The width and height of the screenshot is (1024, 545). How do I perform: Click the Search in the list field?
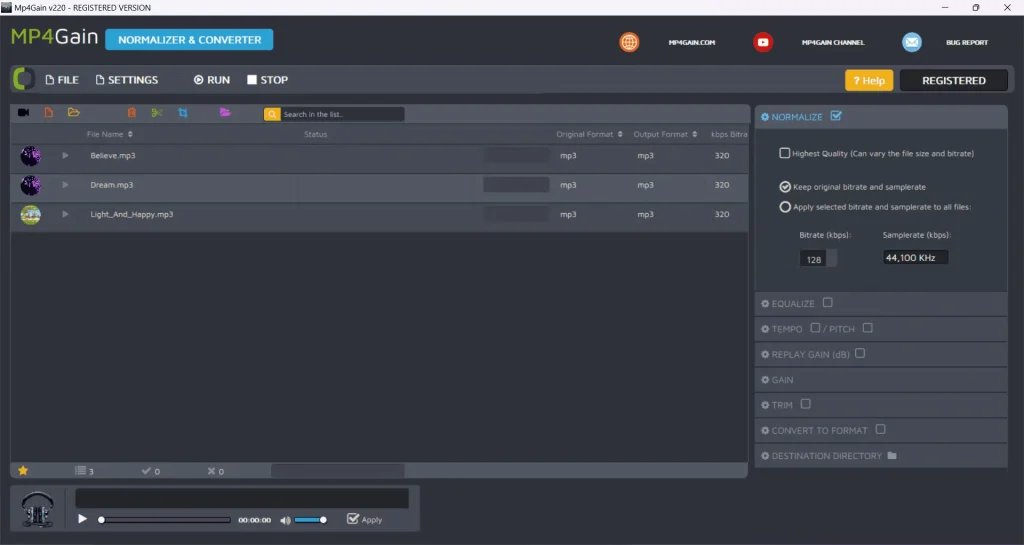click(342, 114)
